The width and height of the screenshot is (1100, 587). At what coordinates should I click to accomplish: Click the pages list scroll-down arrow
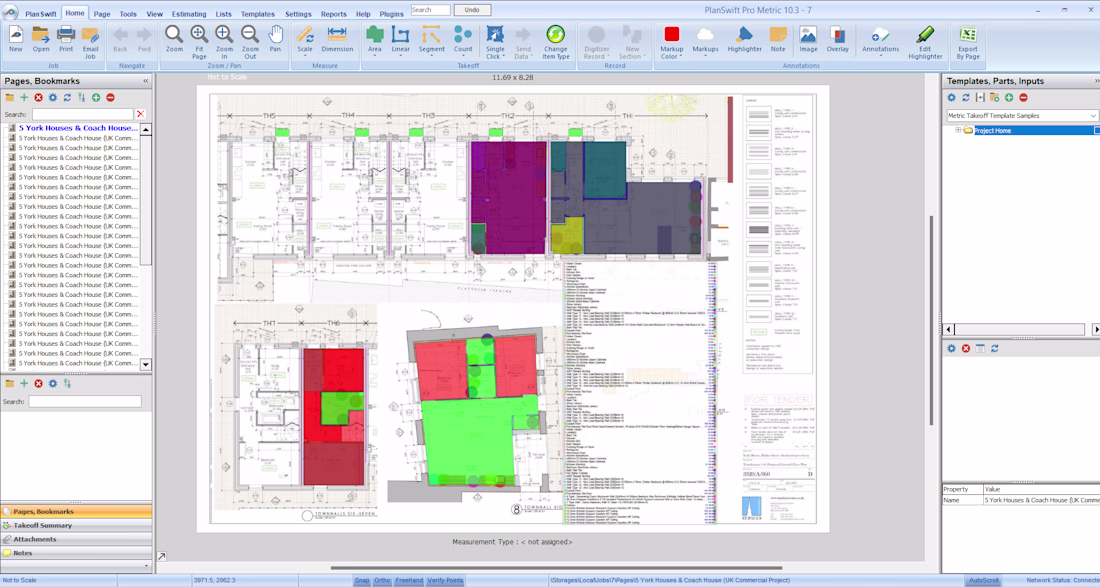[146, 365]
